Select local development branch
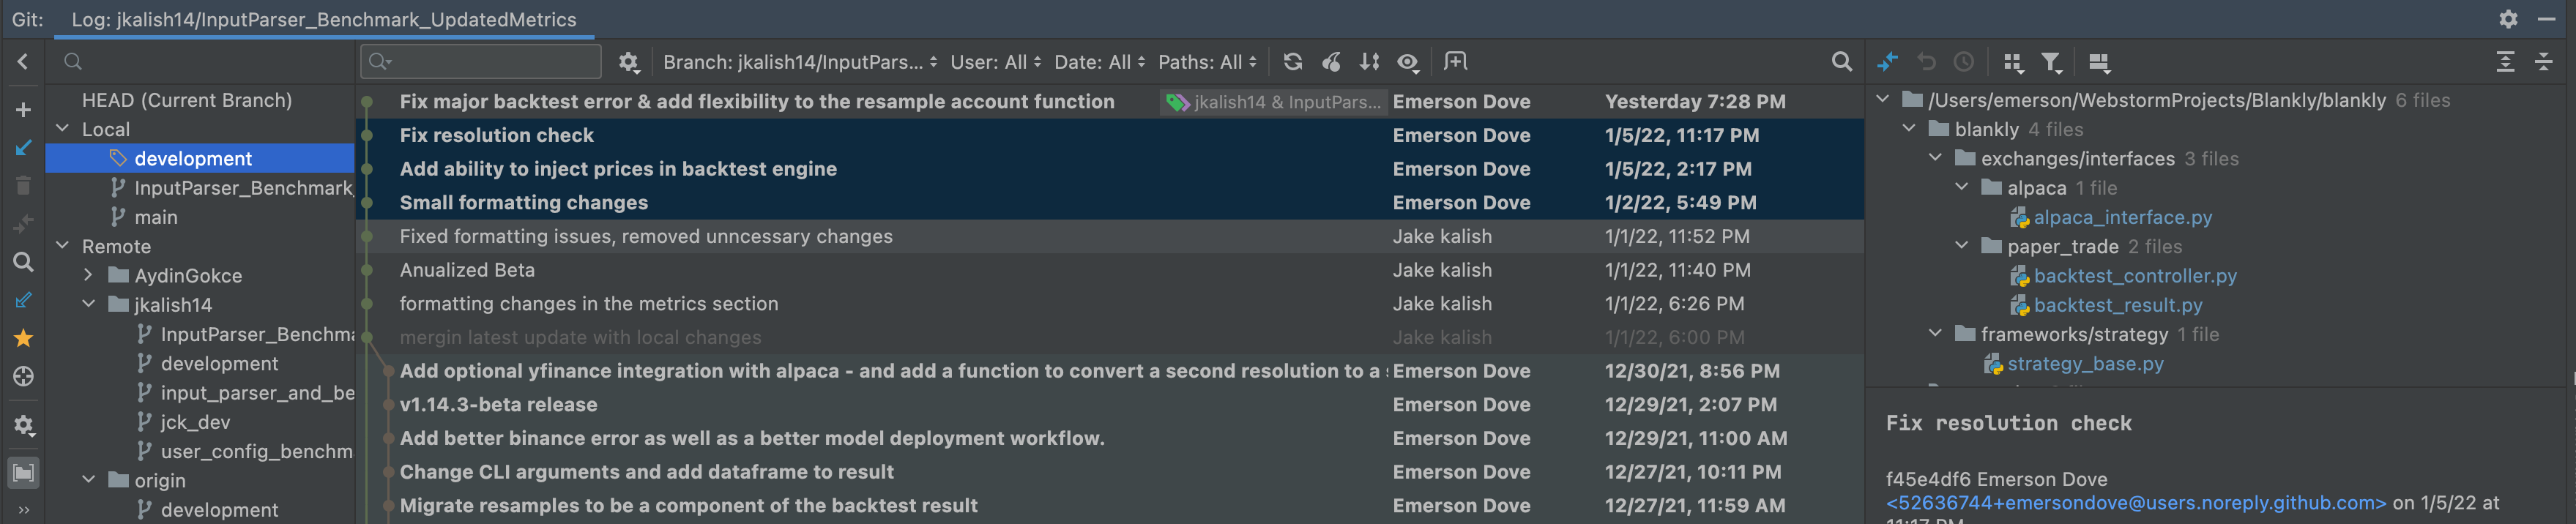 click(193, 158)
